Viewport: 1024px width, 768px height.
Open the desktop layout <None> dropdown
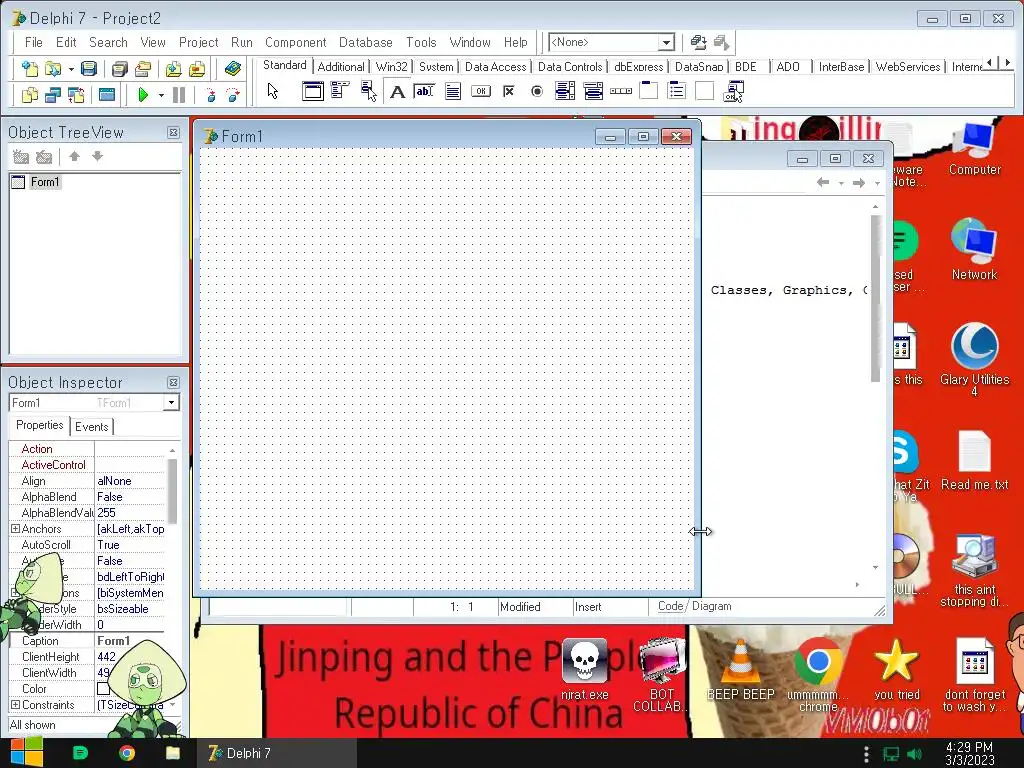point(665,42)
